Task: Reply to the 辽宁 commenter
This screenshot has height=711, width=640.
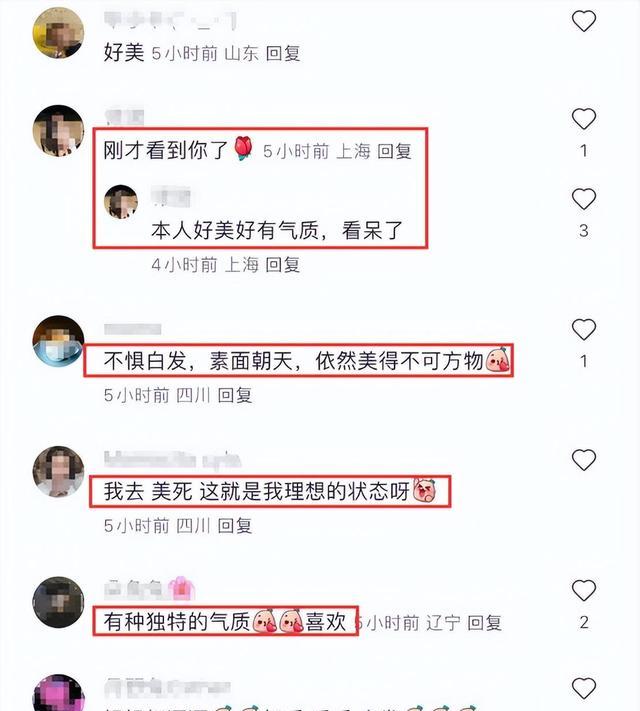Action: [484, 623]
